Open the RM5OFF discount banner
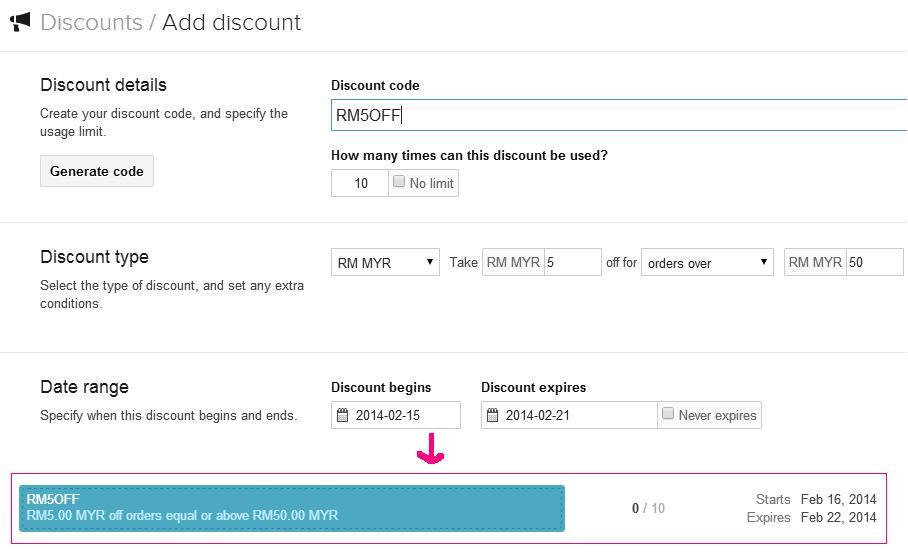The image size is (908, 553). pos(292,508)
